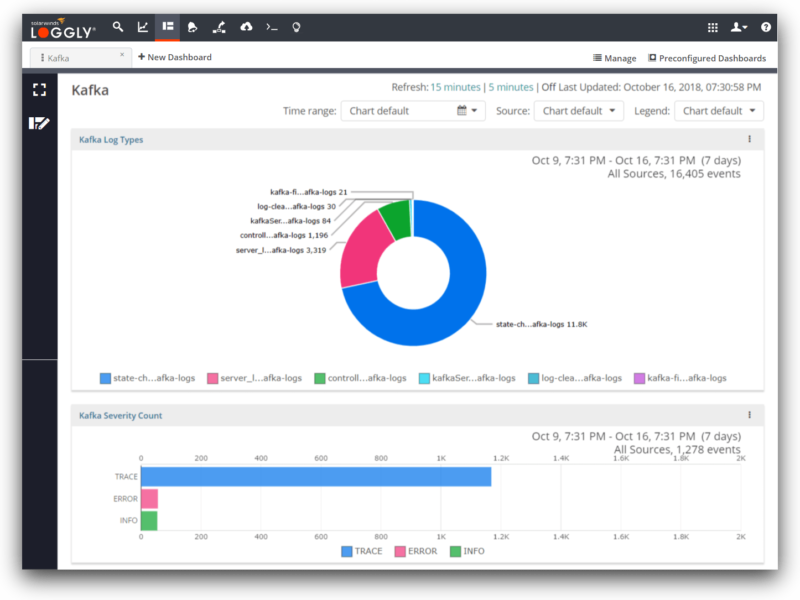800x600 pixels.
Task: Click the blue state-ch...afka-logs legend swatch
Action: 103,377
